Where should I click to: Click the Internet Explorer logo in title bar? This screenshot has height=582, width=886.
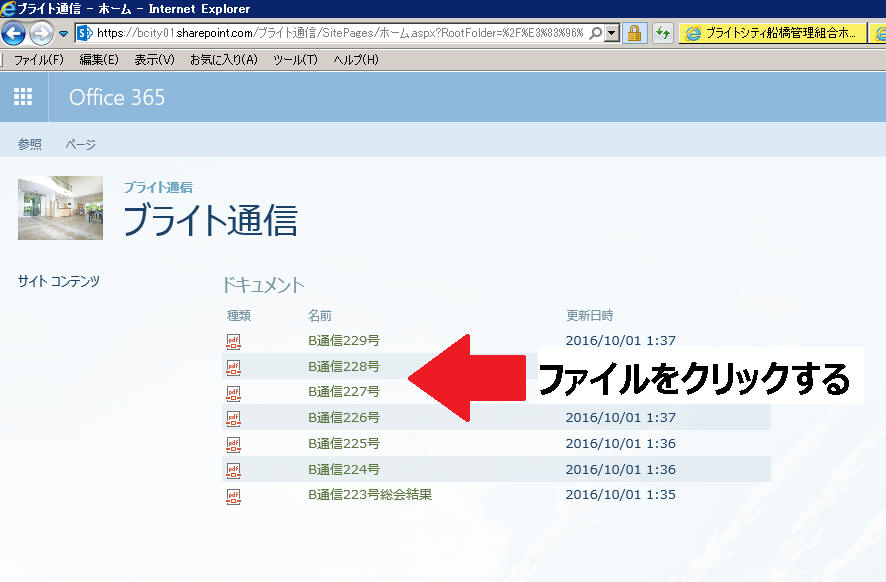[8, 8]
